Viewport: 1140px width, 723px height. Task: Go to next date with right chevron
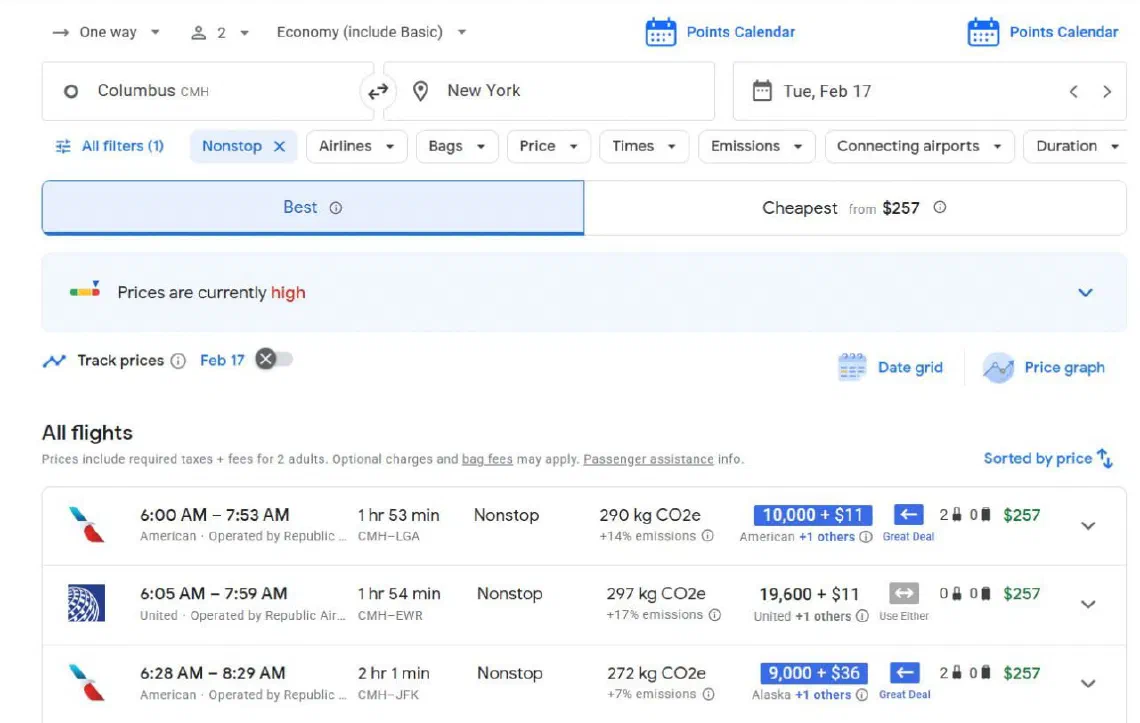(1107, 92)
